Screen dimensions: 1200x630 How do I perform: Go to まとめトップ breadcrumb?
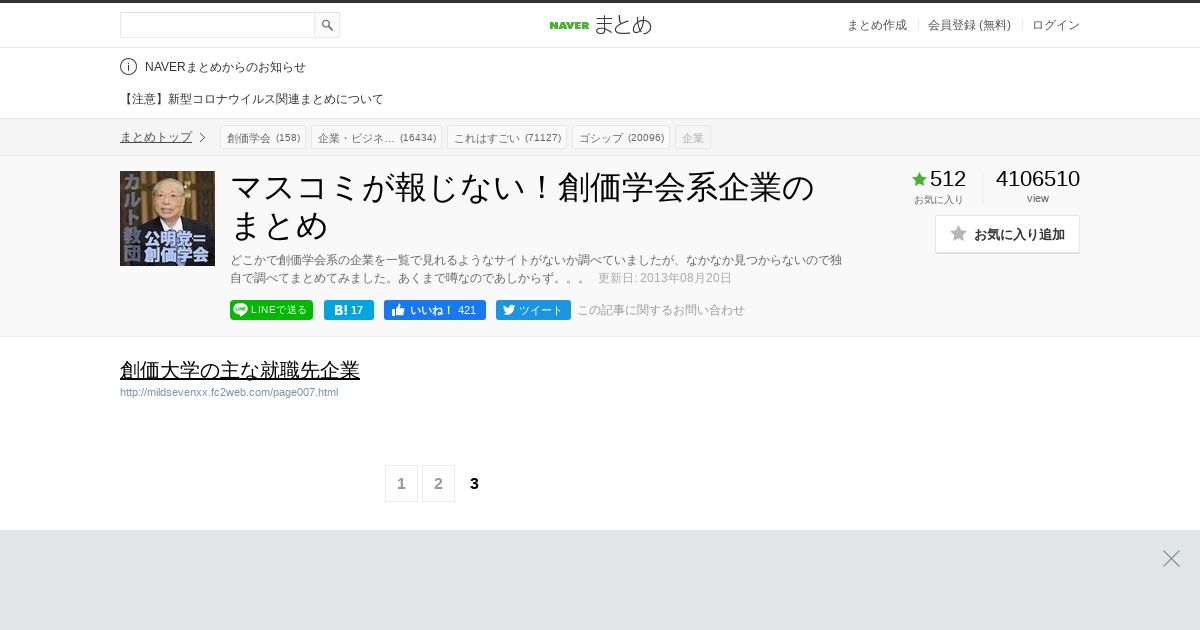point(156,137)
